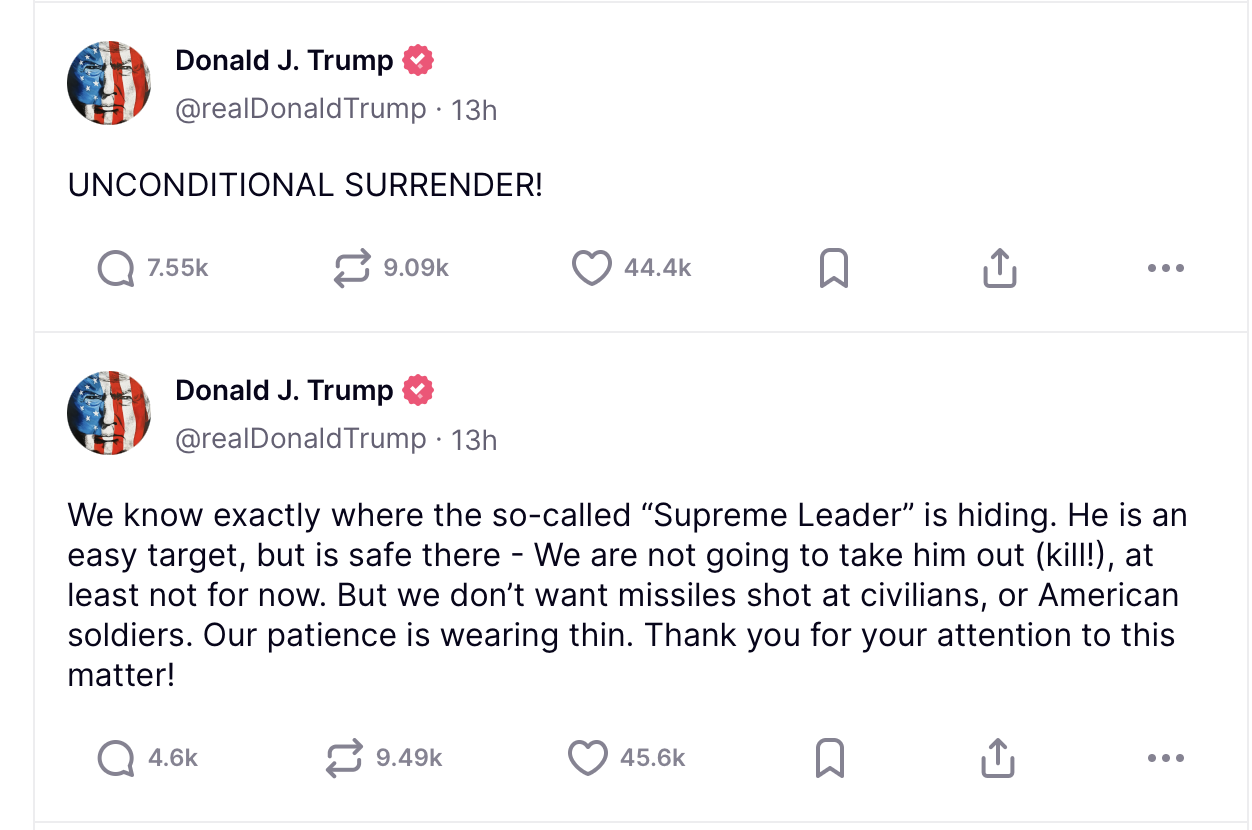Reply to the UNCONDITIONAL SURRENDER post
Viewport: 1252px width, 830px height.
click(x=117, y=268)
